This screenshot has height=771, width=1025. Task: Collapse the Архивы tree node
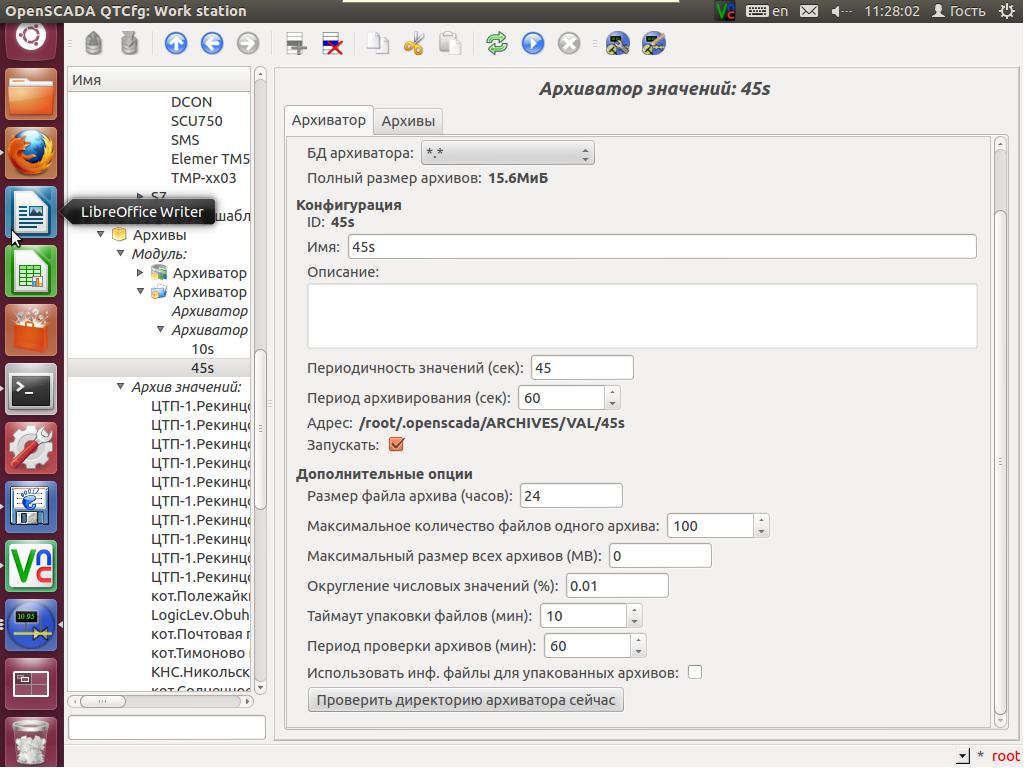click(x=102, y=235)
